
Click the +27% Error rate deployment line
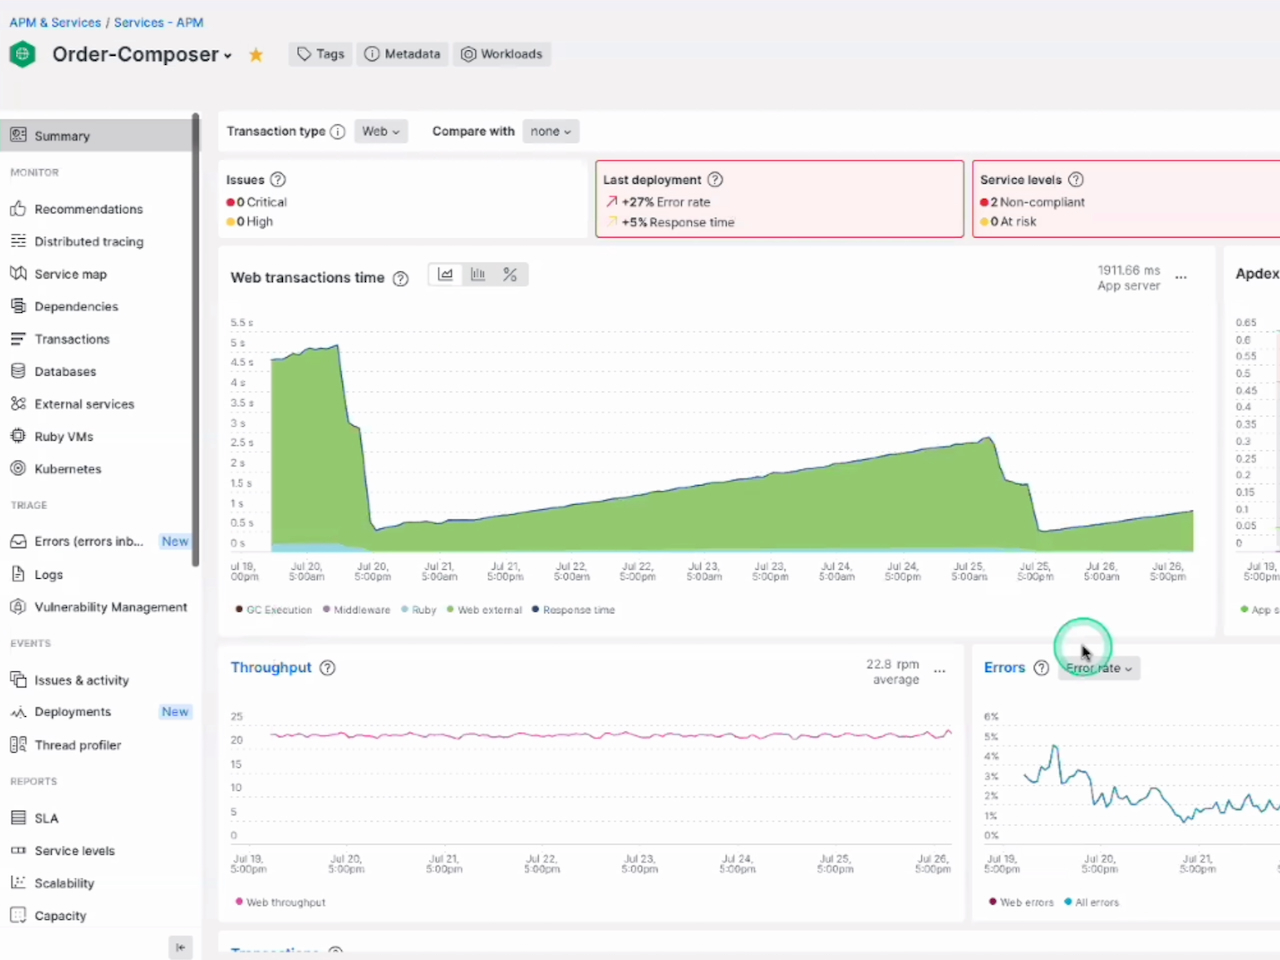coord(658,202)
